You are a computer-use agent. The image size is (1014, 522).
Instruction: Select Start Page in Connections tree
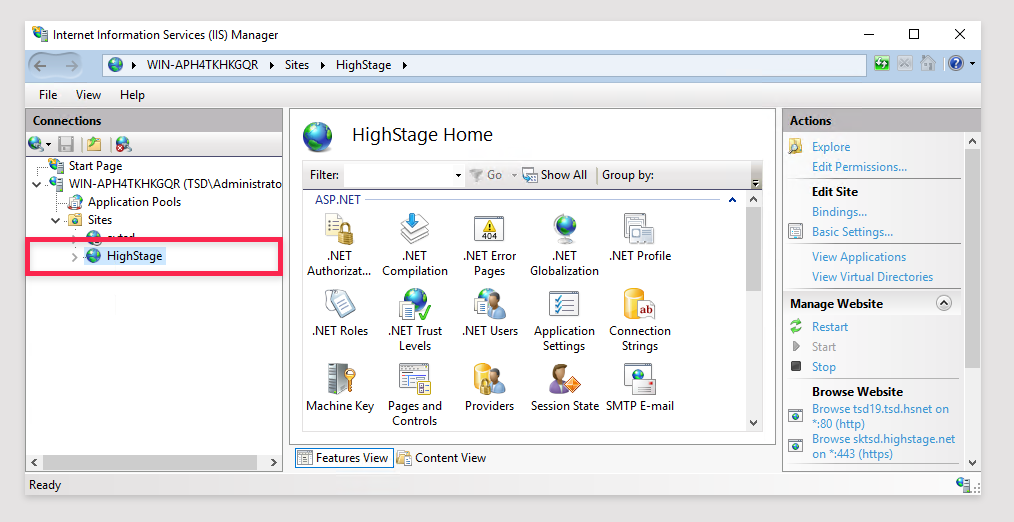tap(95, 166)
